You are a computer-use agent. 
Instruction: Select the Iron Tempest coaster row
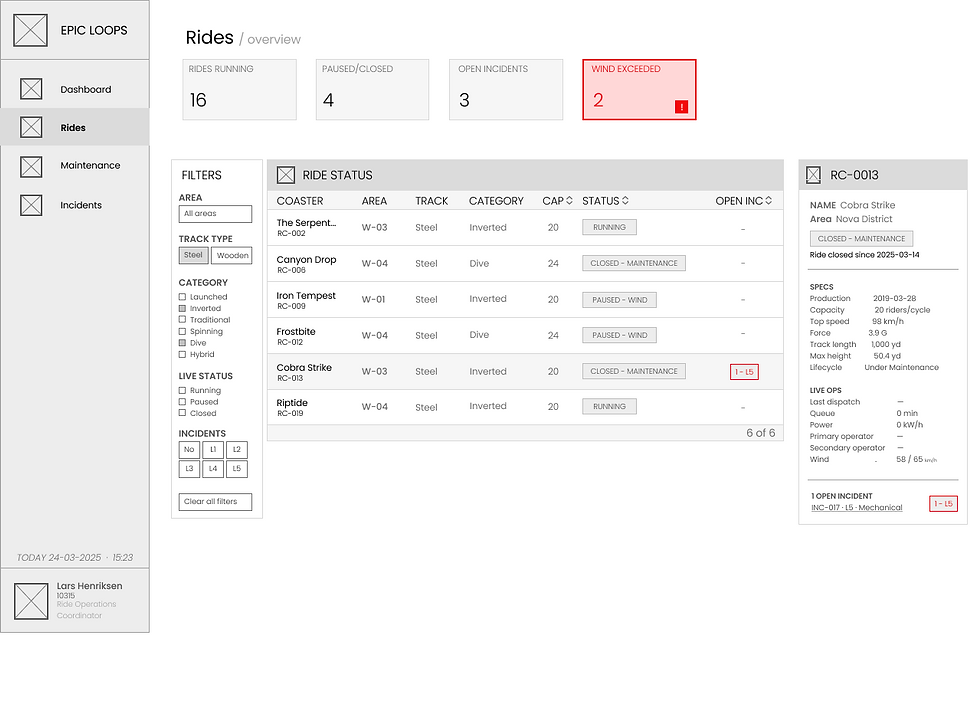[x=525, y=299]
